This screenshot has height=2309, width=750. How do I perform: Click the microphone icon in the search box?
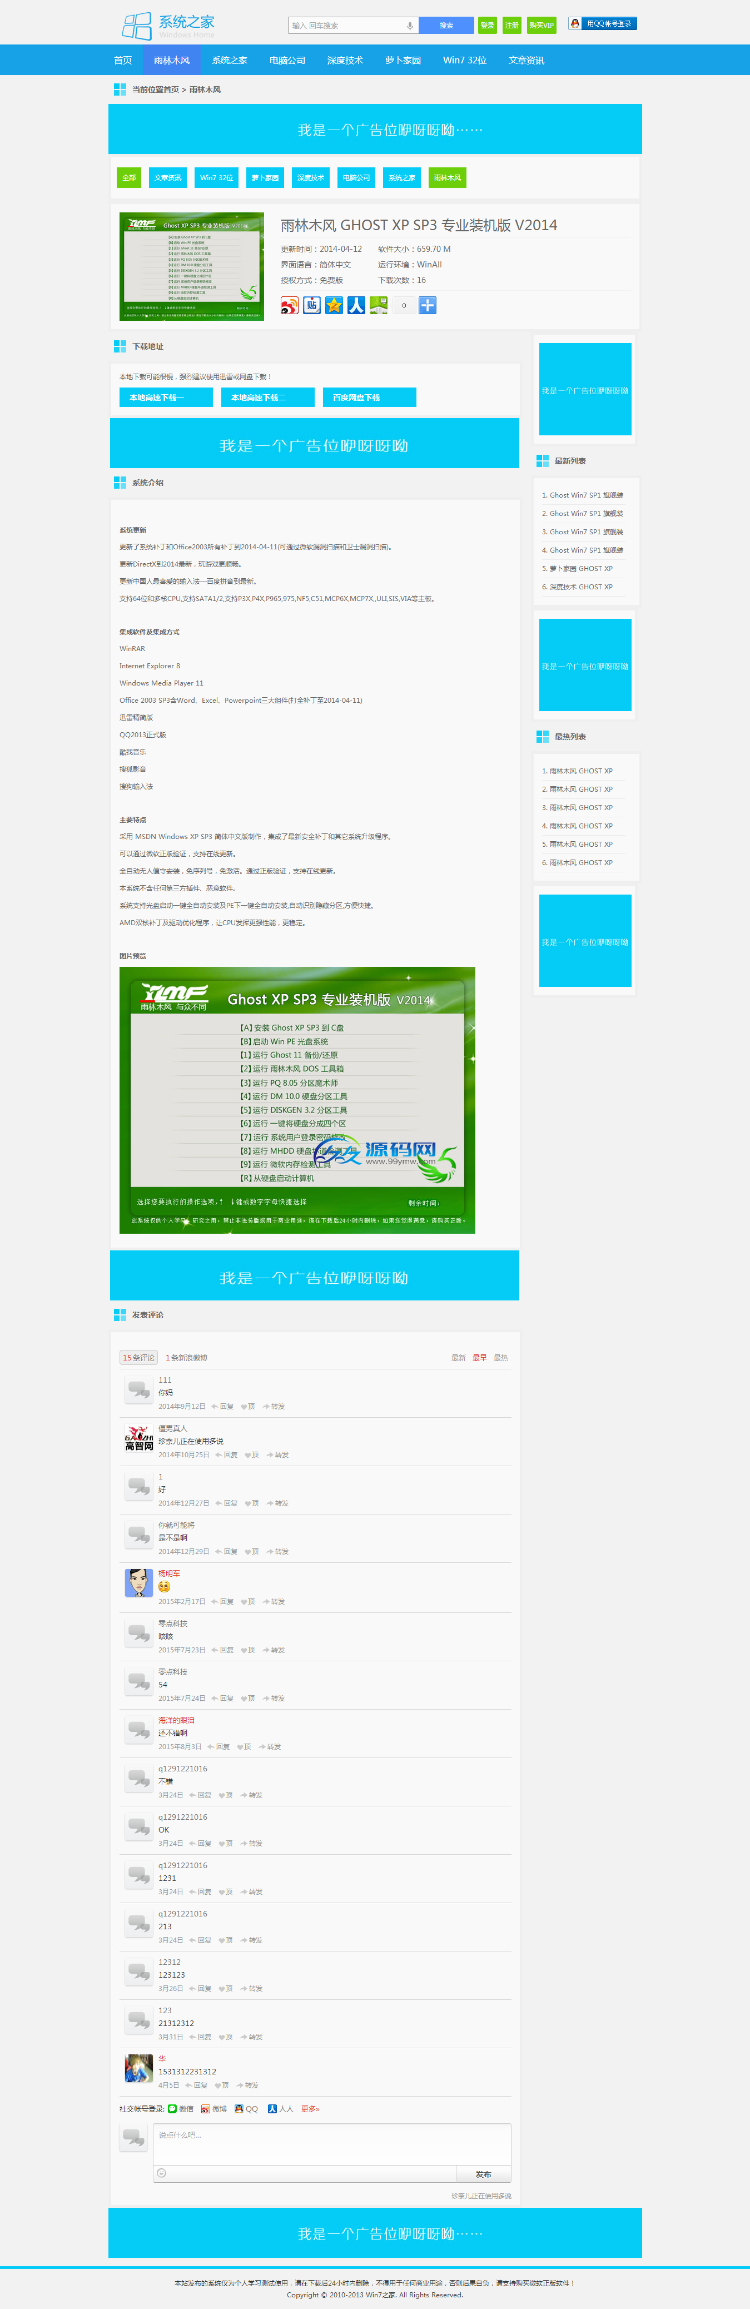(409, 25)
